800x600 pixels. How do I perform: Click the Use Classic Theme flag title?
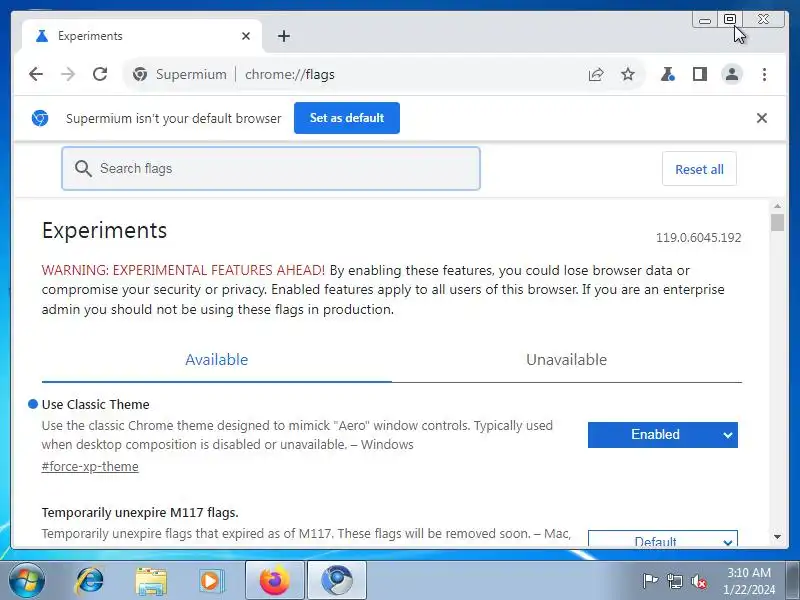point(95,405)
